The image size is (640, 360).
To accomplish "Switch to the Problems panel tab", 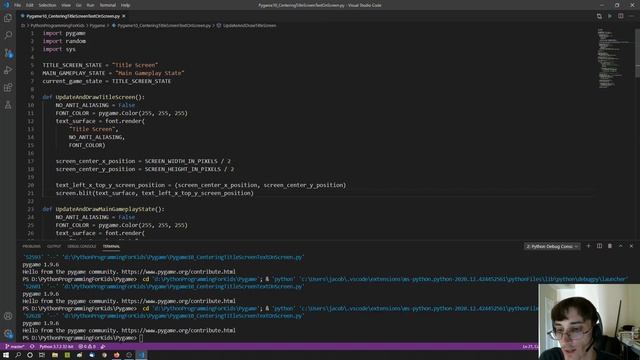I will pyautogui.click(x=31, y=247).
